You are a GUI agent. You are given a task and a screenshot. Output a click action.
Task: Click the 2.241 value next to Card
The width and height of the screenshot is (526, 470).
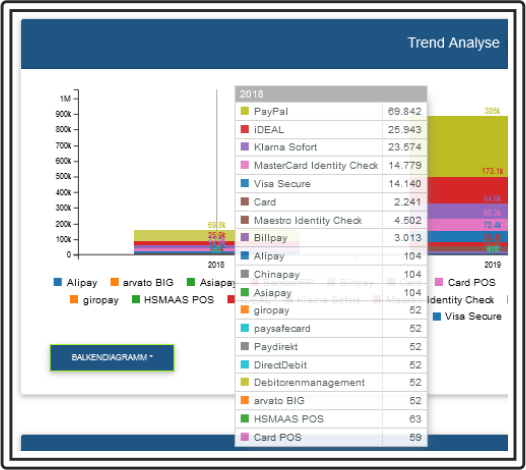[x=407, y=202]
